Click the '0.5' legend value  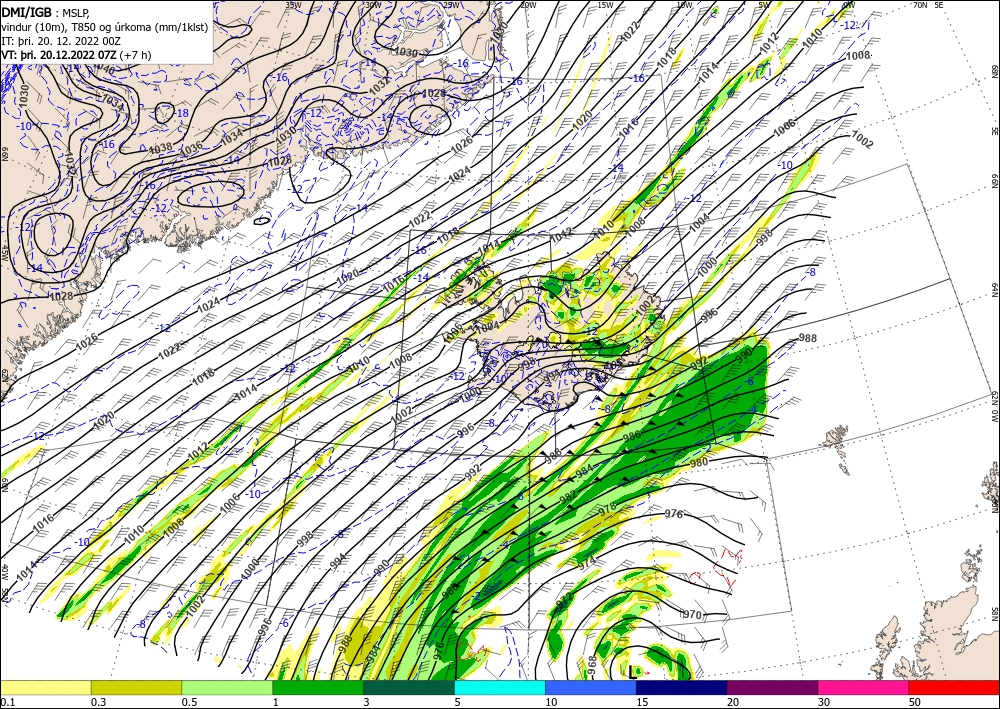click(189, 702)
